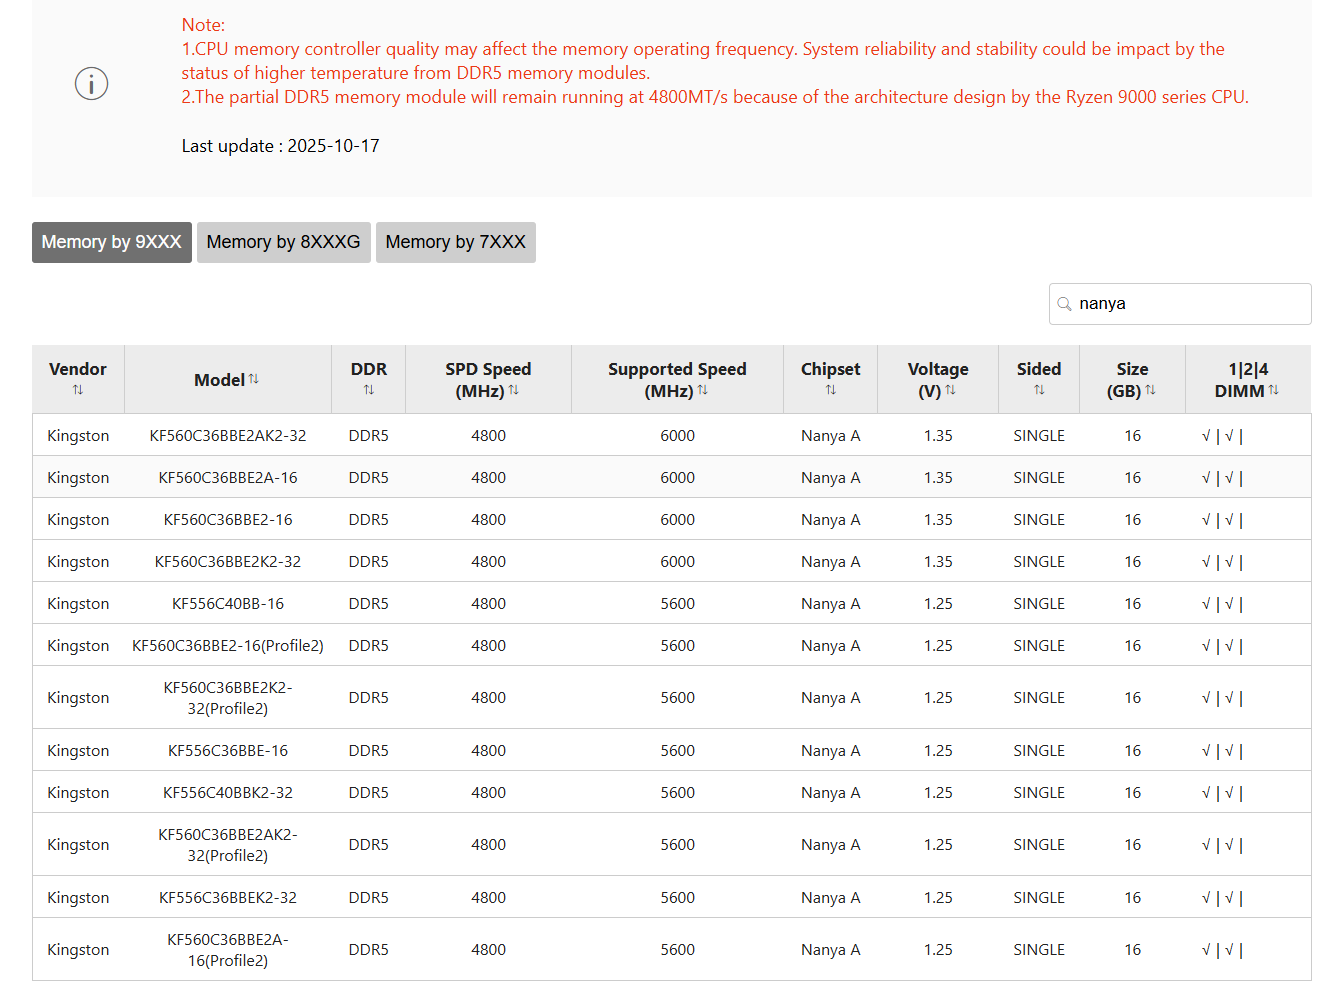Click voltage 1.25 in KF556C36BBEK2-32 row
Image resolution: width=1327 pixels, height=997 pixels.
coord(938,898)
